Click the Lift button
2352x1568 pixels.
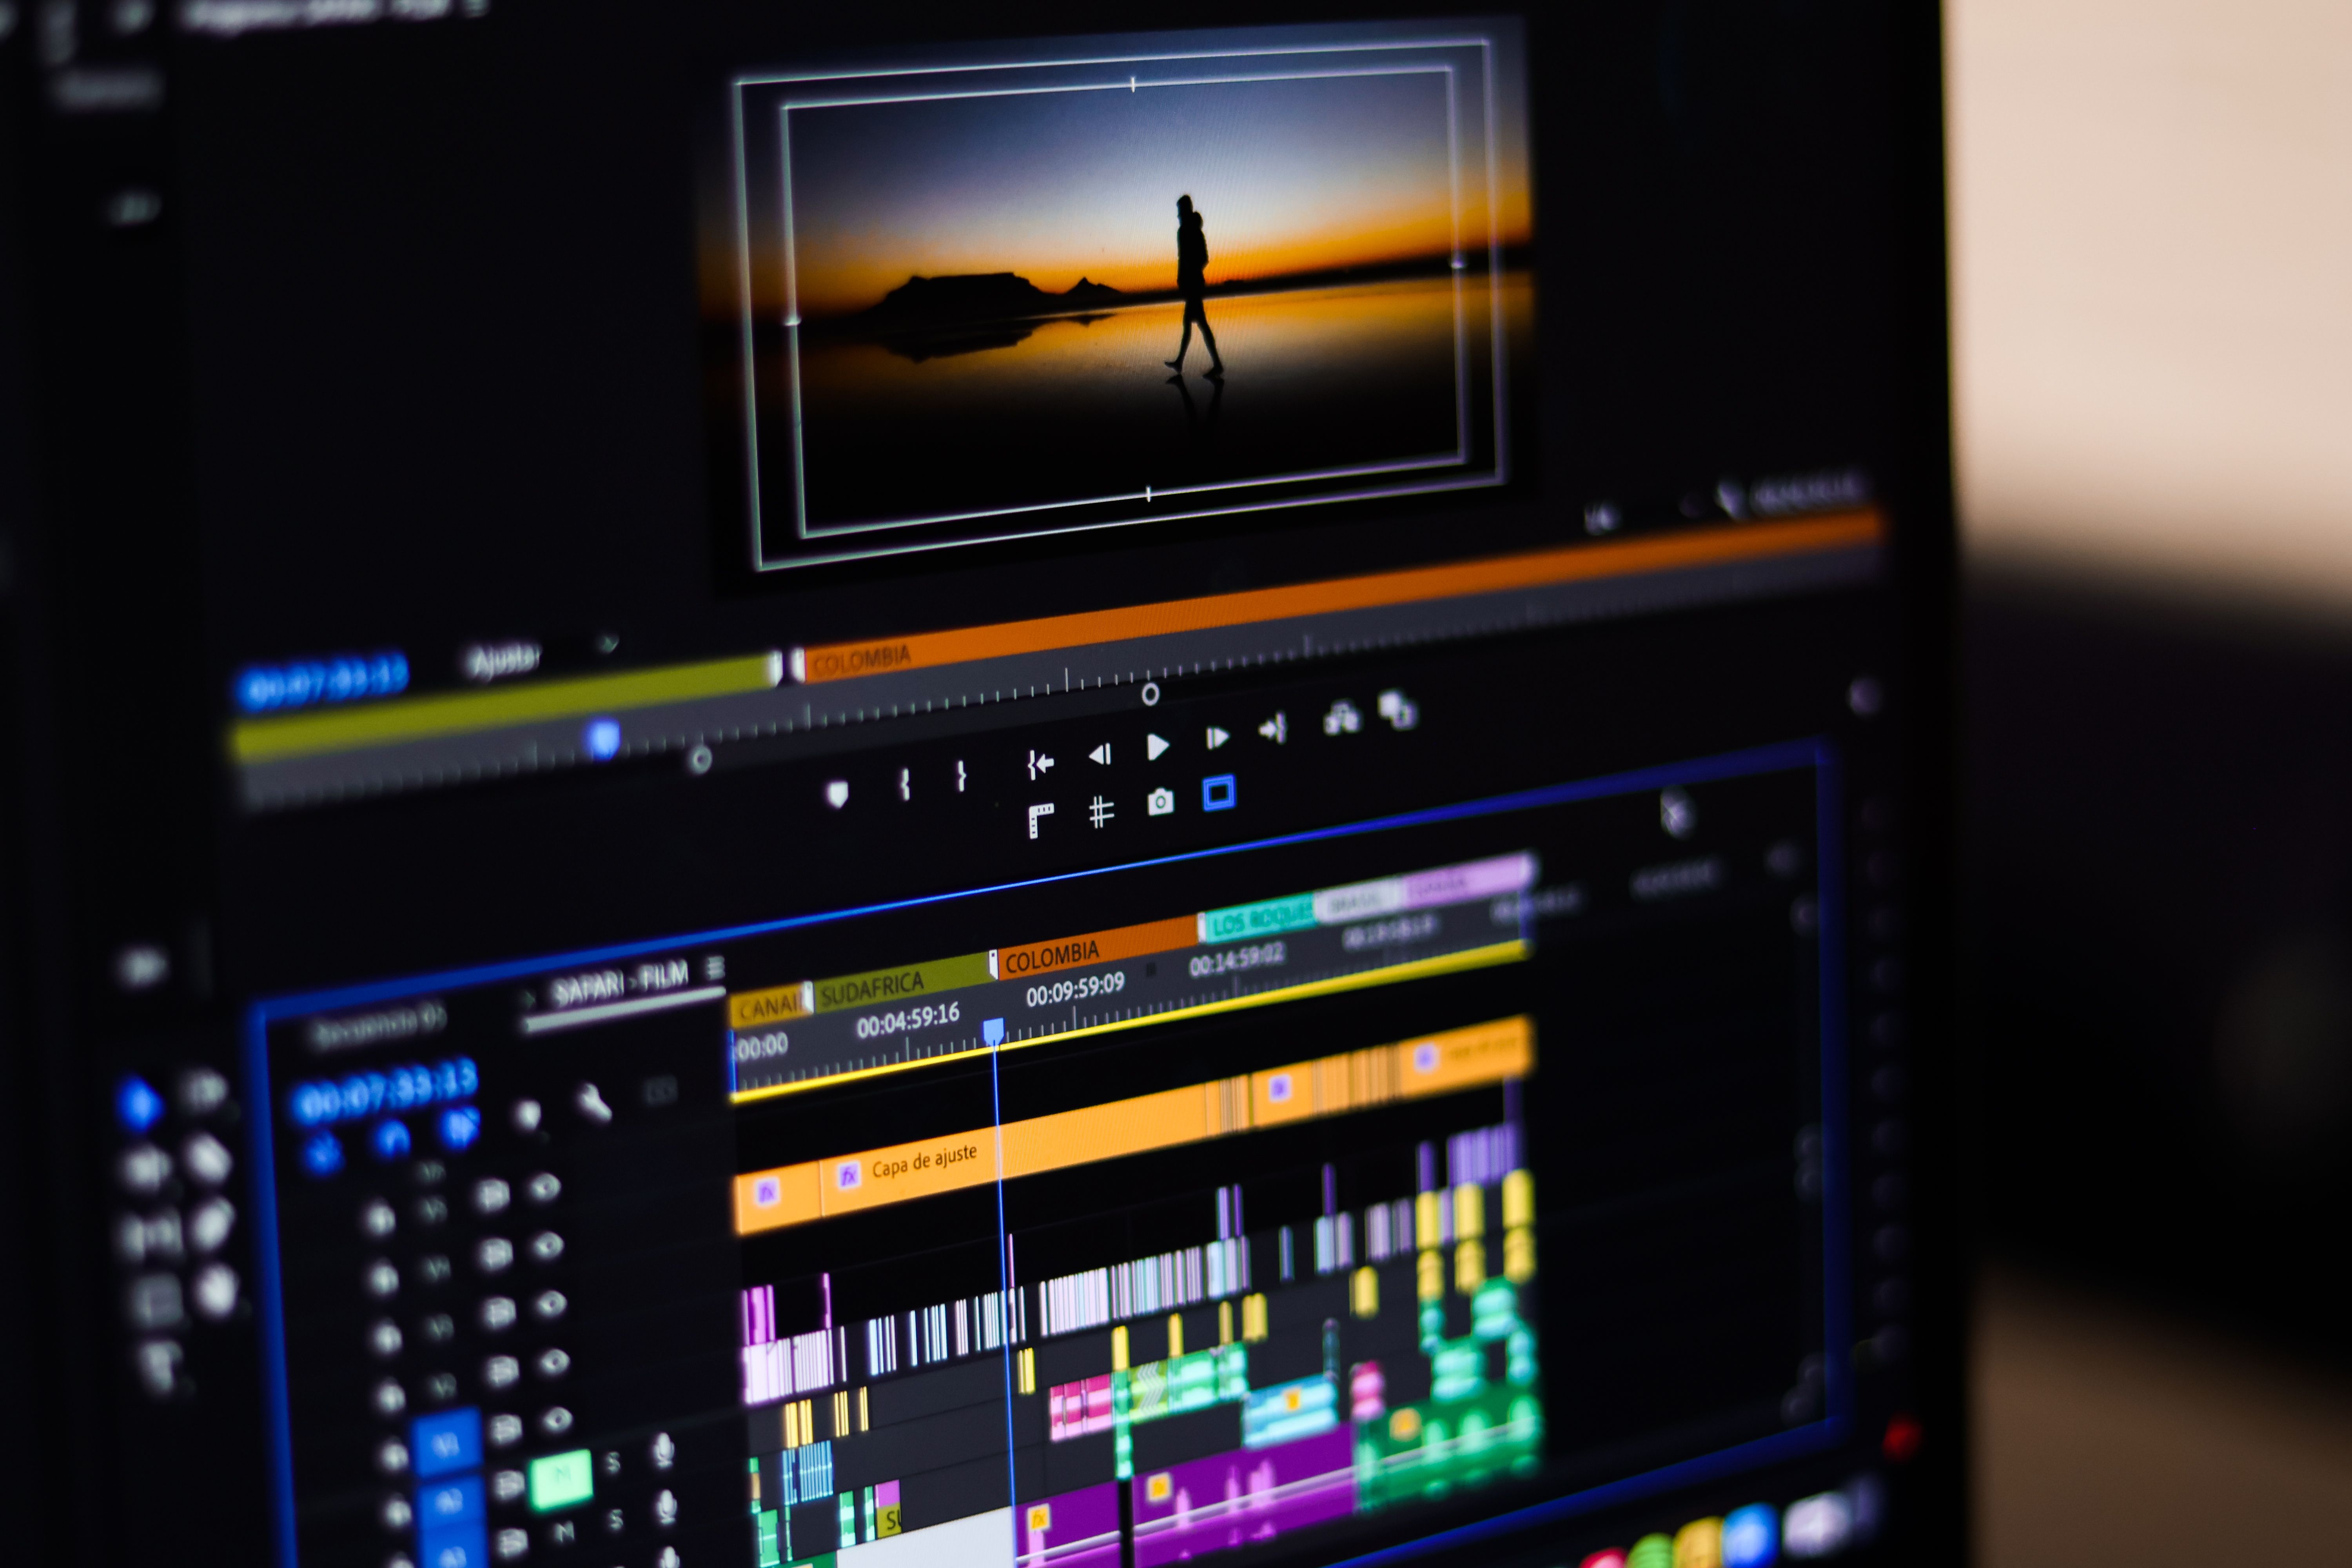[1342, 718]
